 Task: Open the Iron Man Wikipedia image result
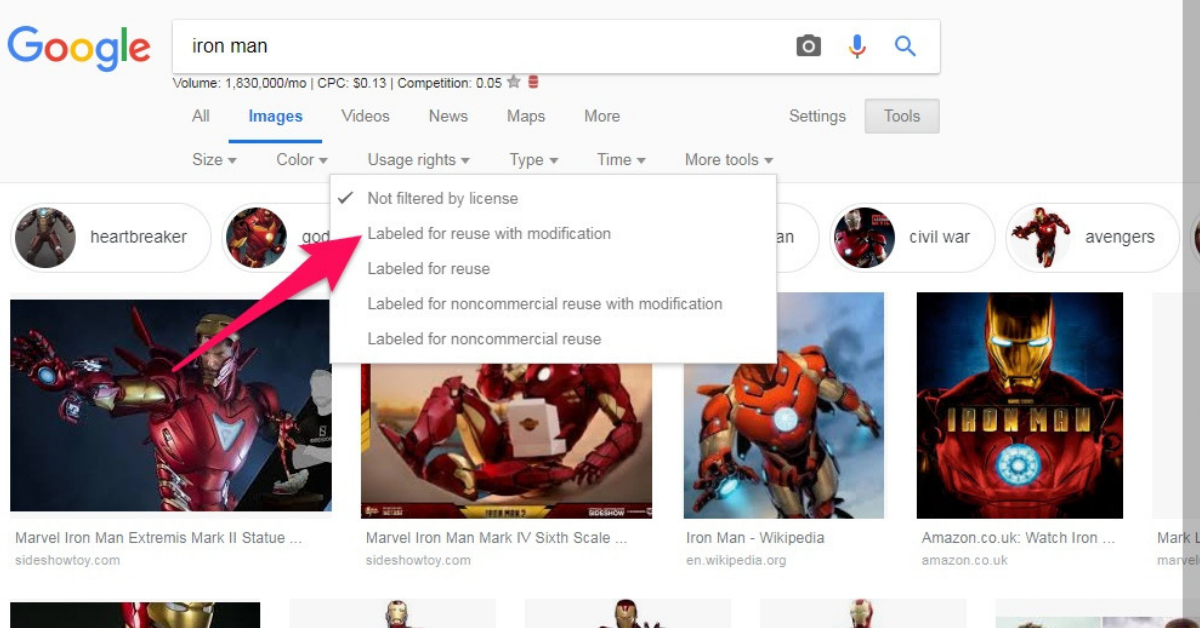(x=784, y=405)
